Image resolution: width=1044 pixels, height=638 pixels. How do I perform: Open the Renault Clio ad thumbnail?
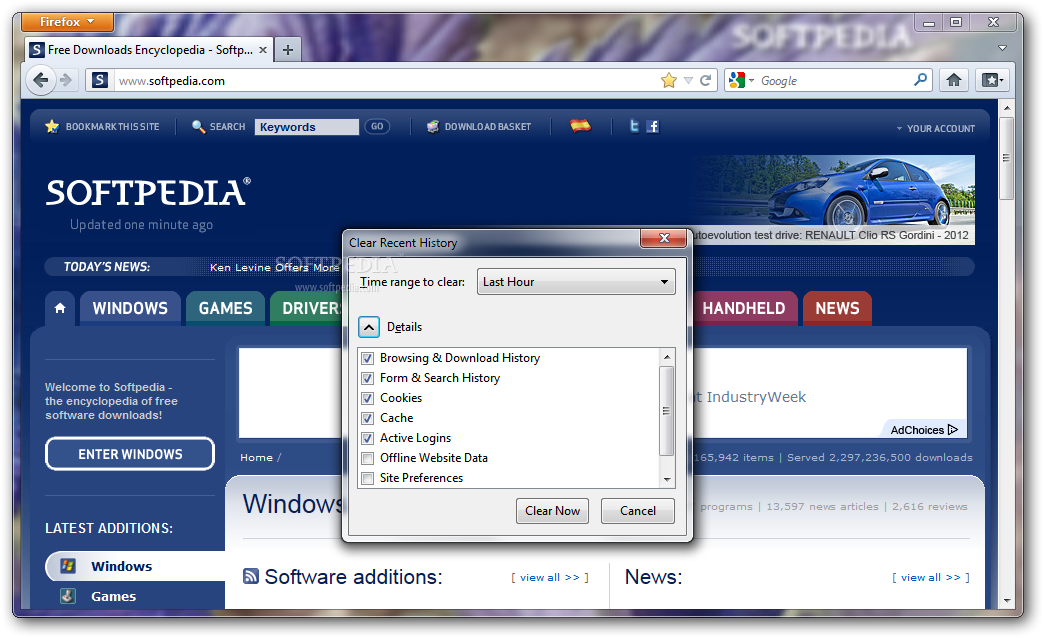pyautogui.click(x=834, y=200)
